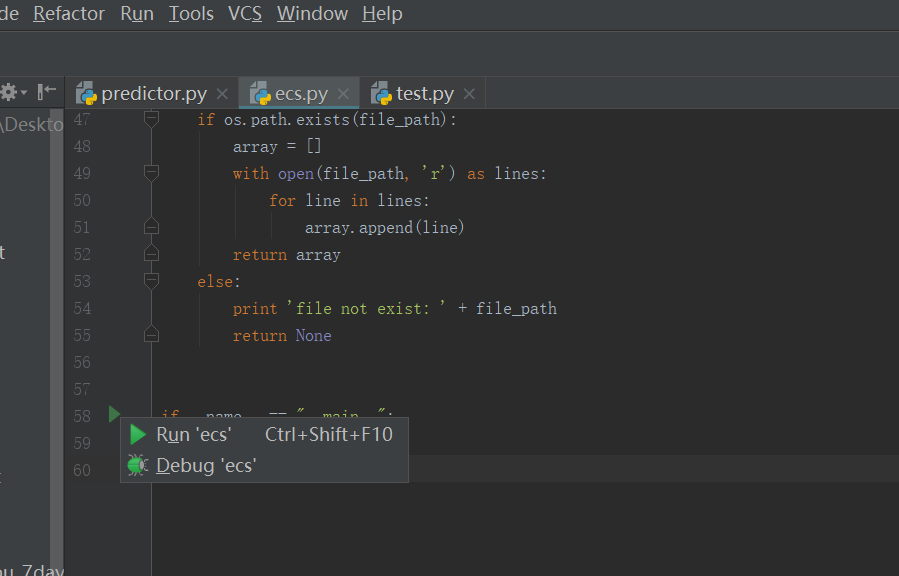Click 'for line in lines:' code
This screenshot has height=576, width=899.
pyautogui.click(x=349, y=201)
